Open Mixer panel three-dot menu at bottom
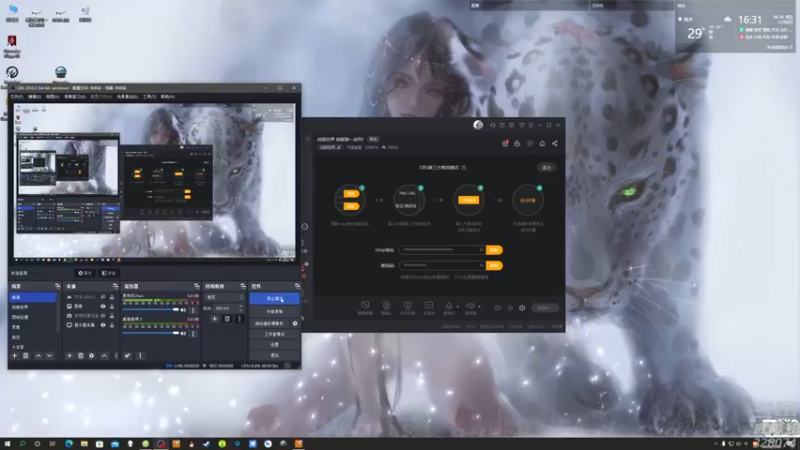This screenshot has height=450, width=800. pos(140,356)
